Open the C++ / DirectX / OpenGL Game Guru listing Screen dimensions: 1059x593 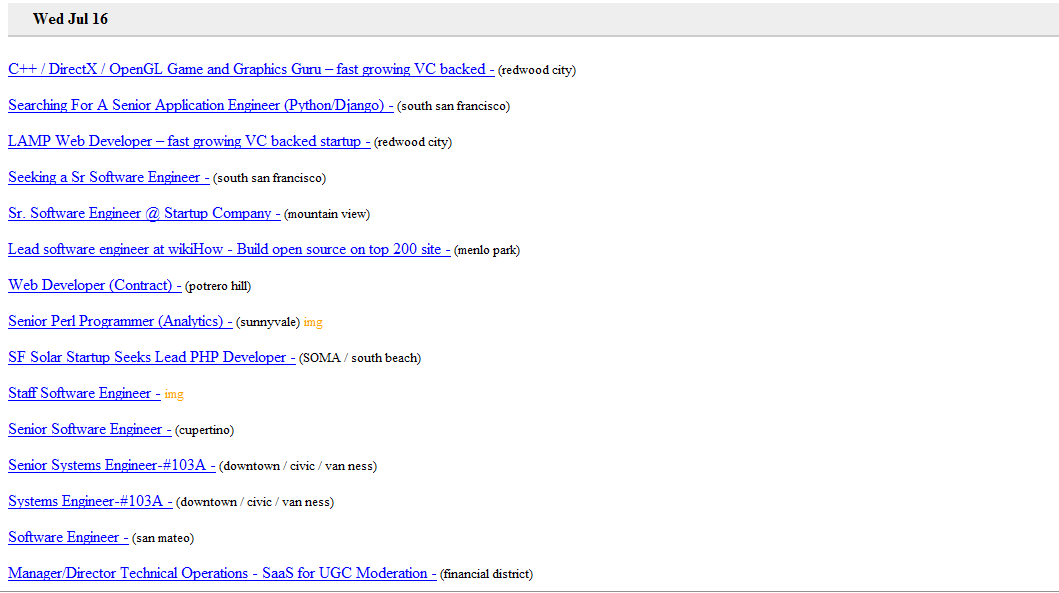click(251, 70)
